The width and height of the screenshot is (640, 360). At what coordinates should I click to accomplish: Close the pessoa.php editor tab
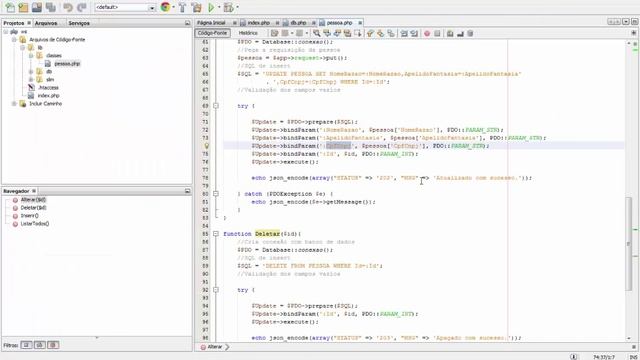tap(360, 23)
